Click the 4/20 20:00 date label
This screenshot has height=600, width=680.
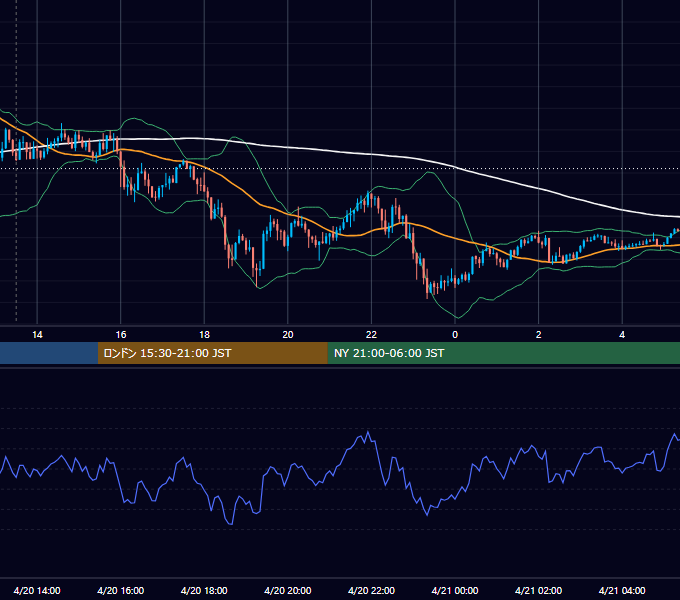288,590
